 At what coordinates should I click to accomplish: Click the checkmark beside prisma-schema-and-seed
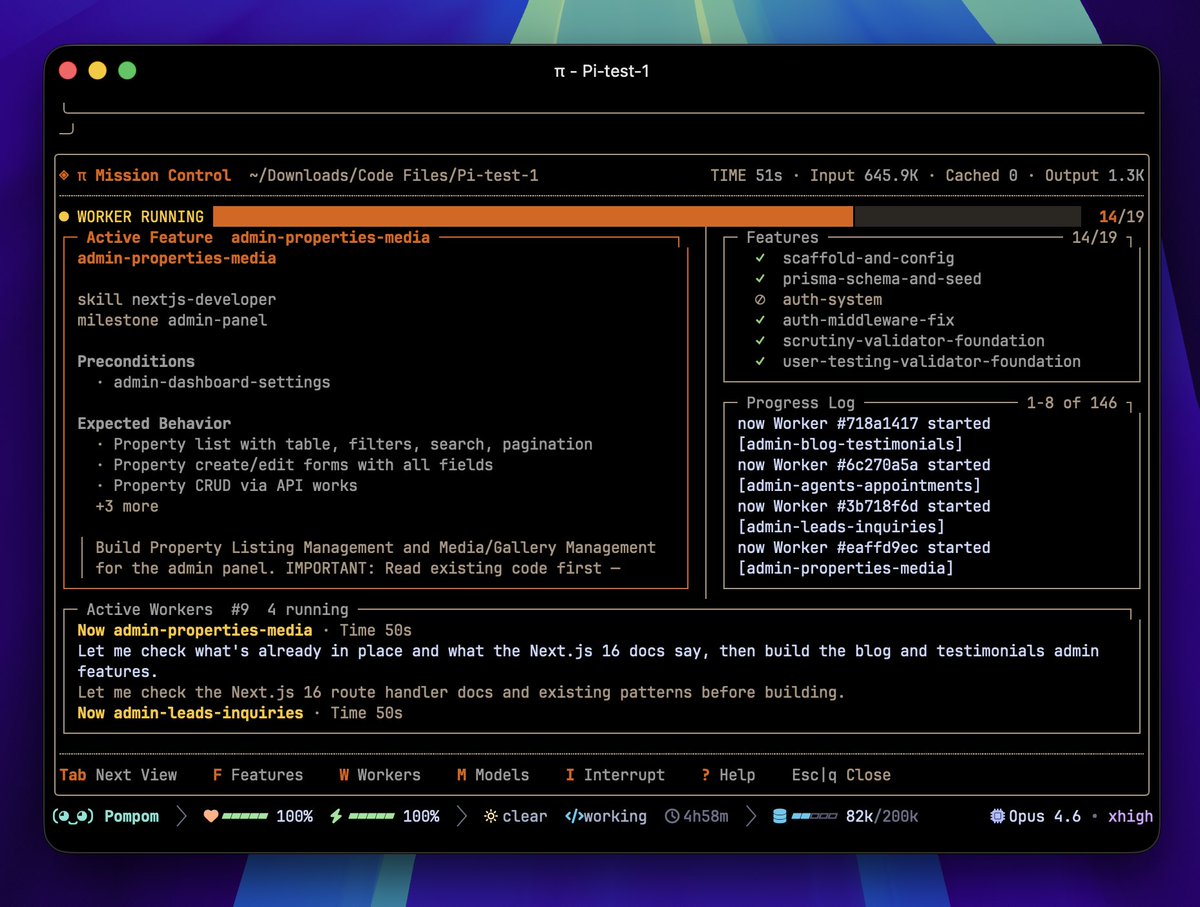point(761,279)
